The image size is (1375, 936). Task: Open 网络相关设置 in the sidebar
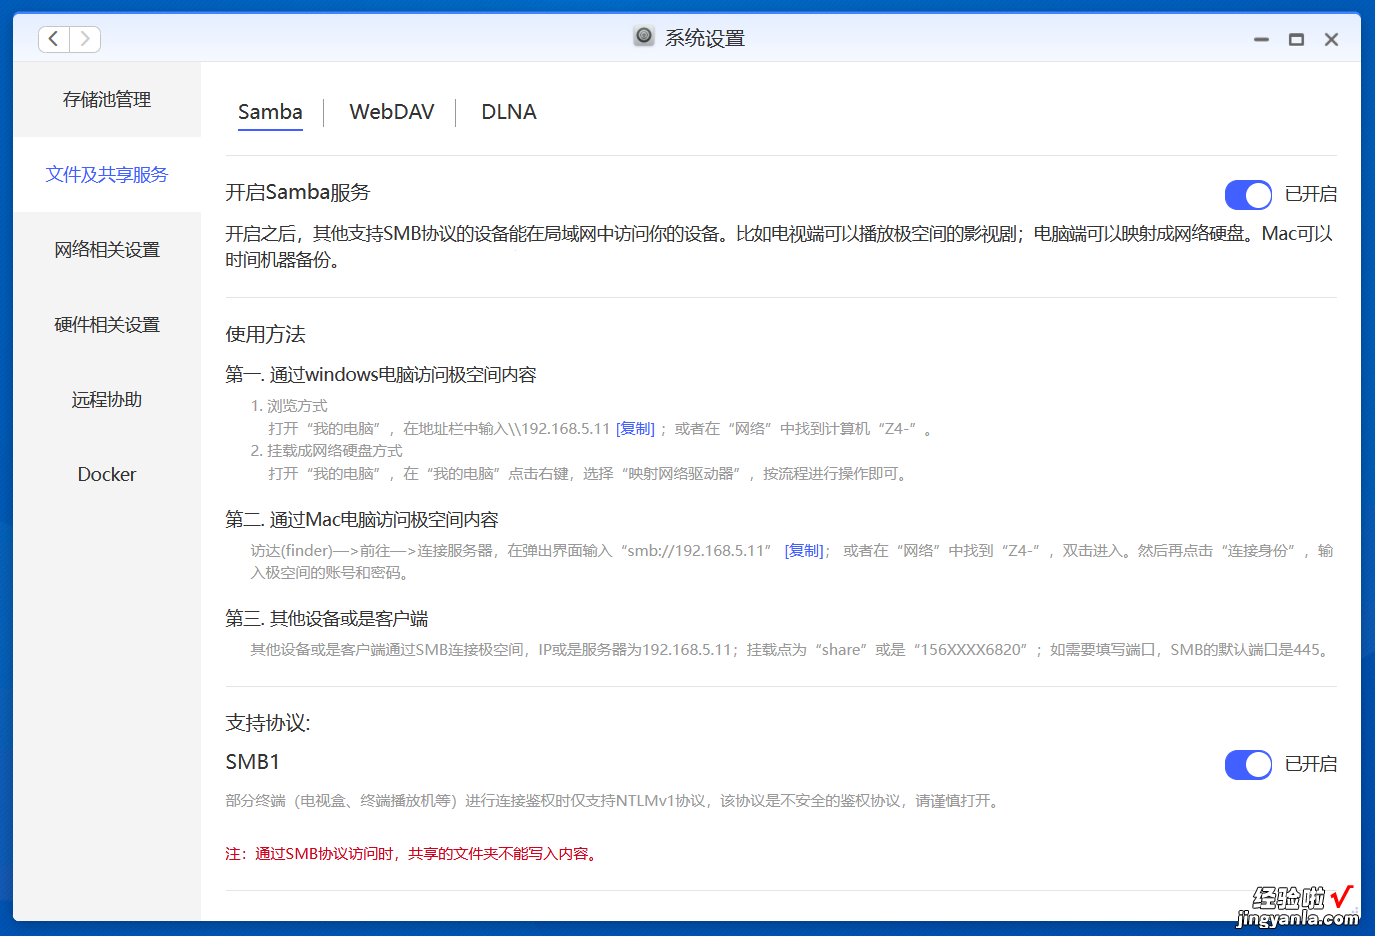coord(107,249)
